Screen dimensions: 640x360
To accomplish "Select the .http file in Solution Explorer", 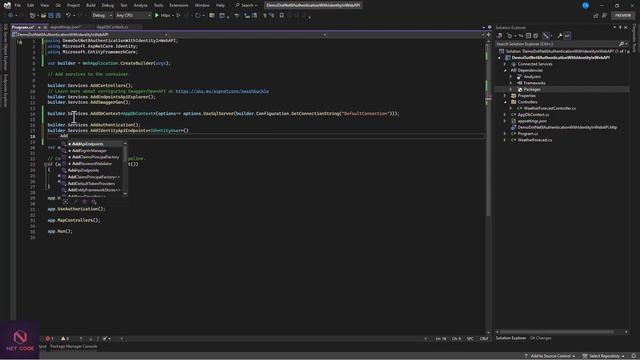I will click(x=567, y=127).
